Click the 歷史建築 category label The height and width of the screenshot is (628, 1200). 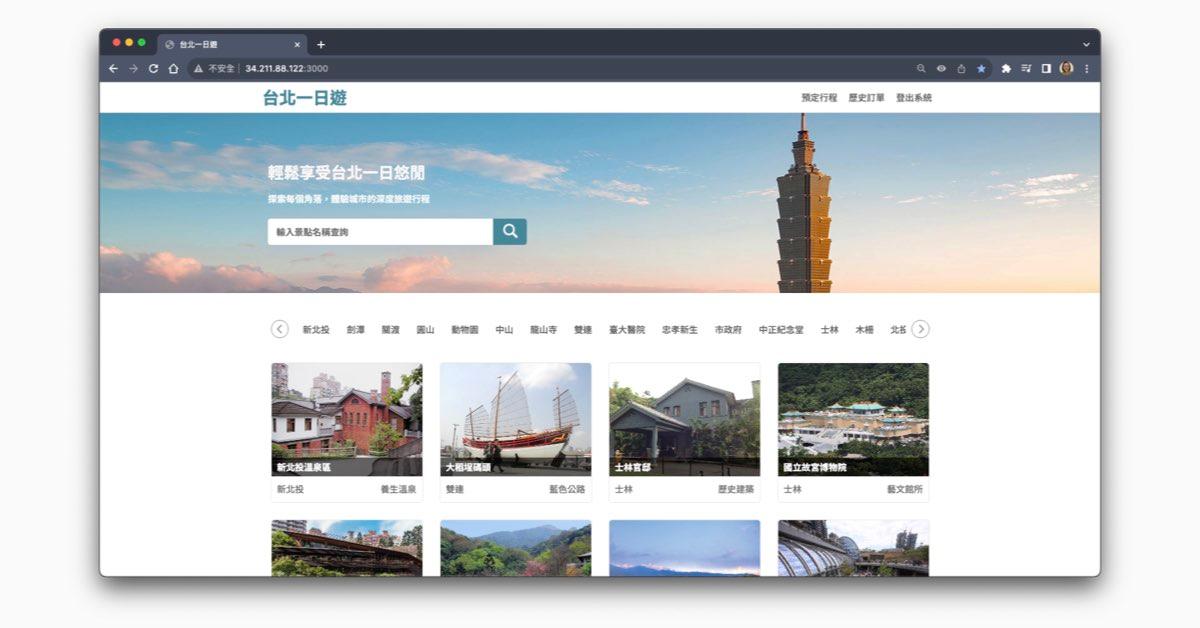coord(736,490)
